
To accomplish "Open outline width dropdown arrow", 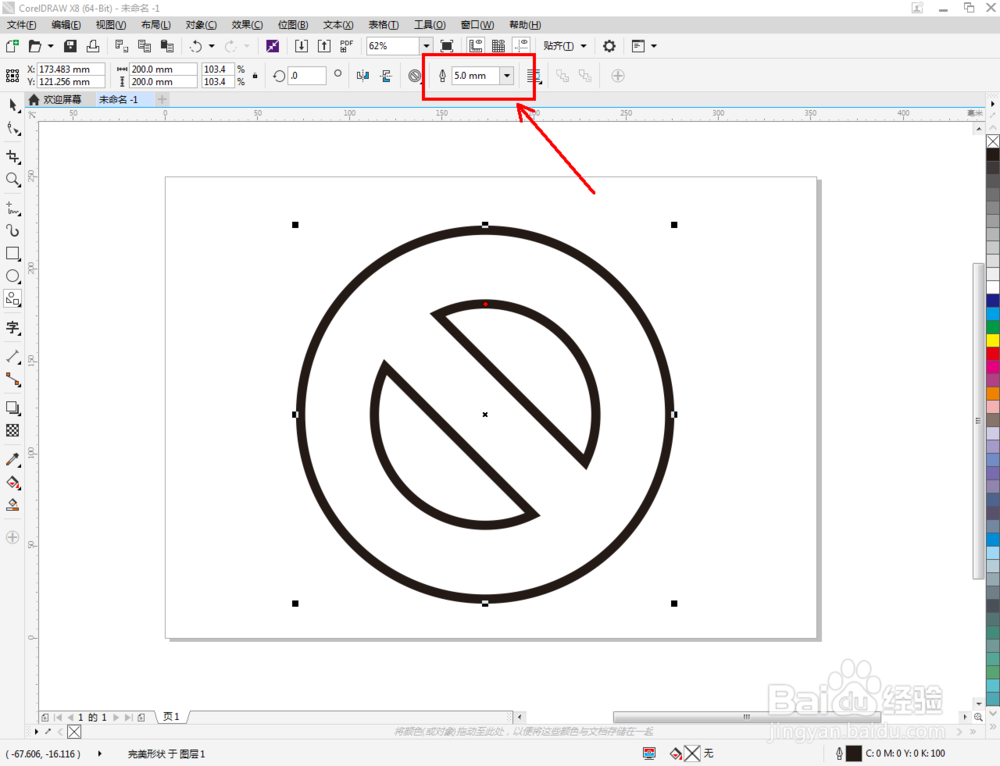I will point(507,76).
